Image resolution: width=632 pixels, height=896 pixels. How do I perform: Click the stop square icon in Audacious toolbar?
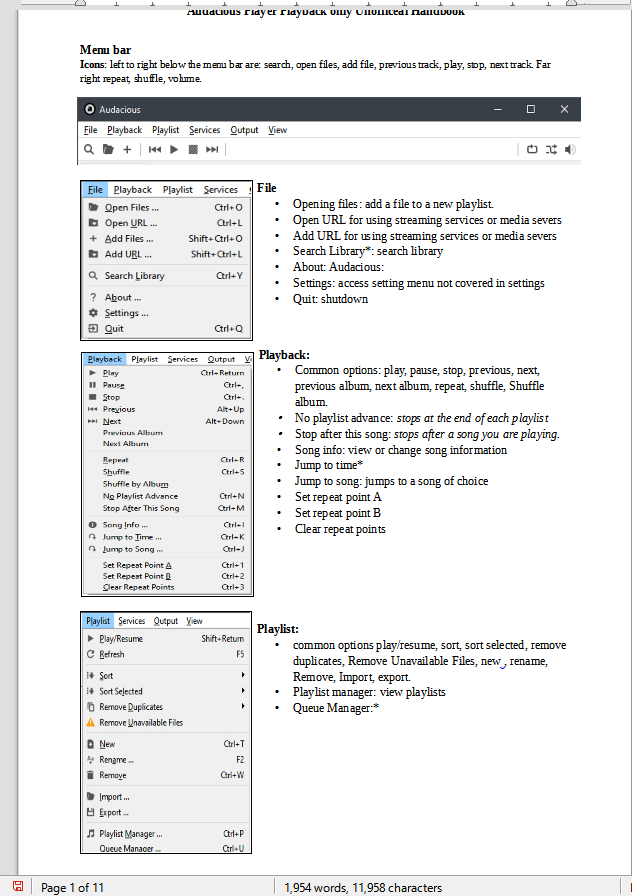click(193, 149)
